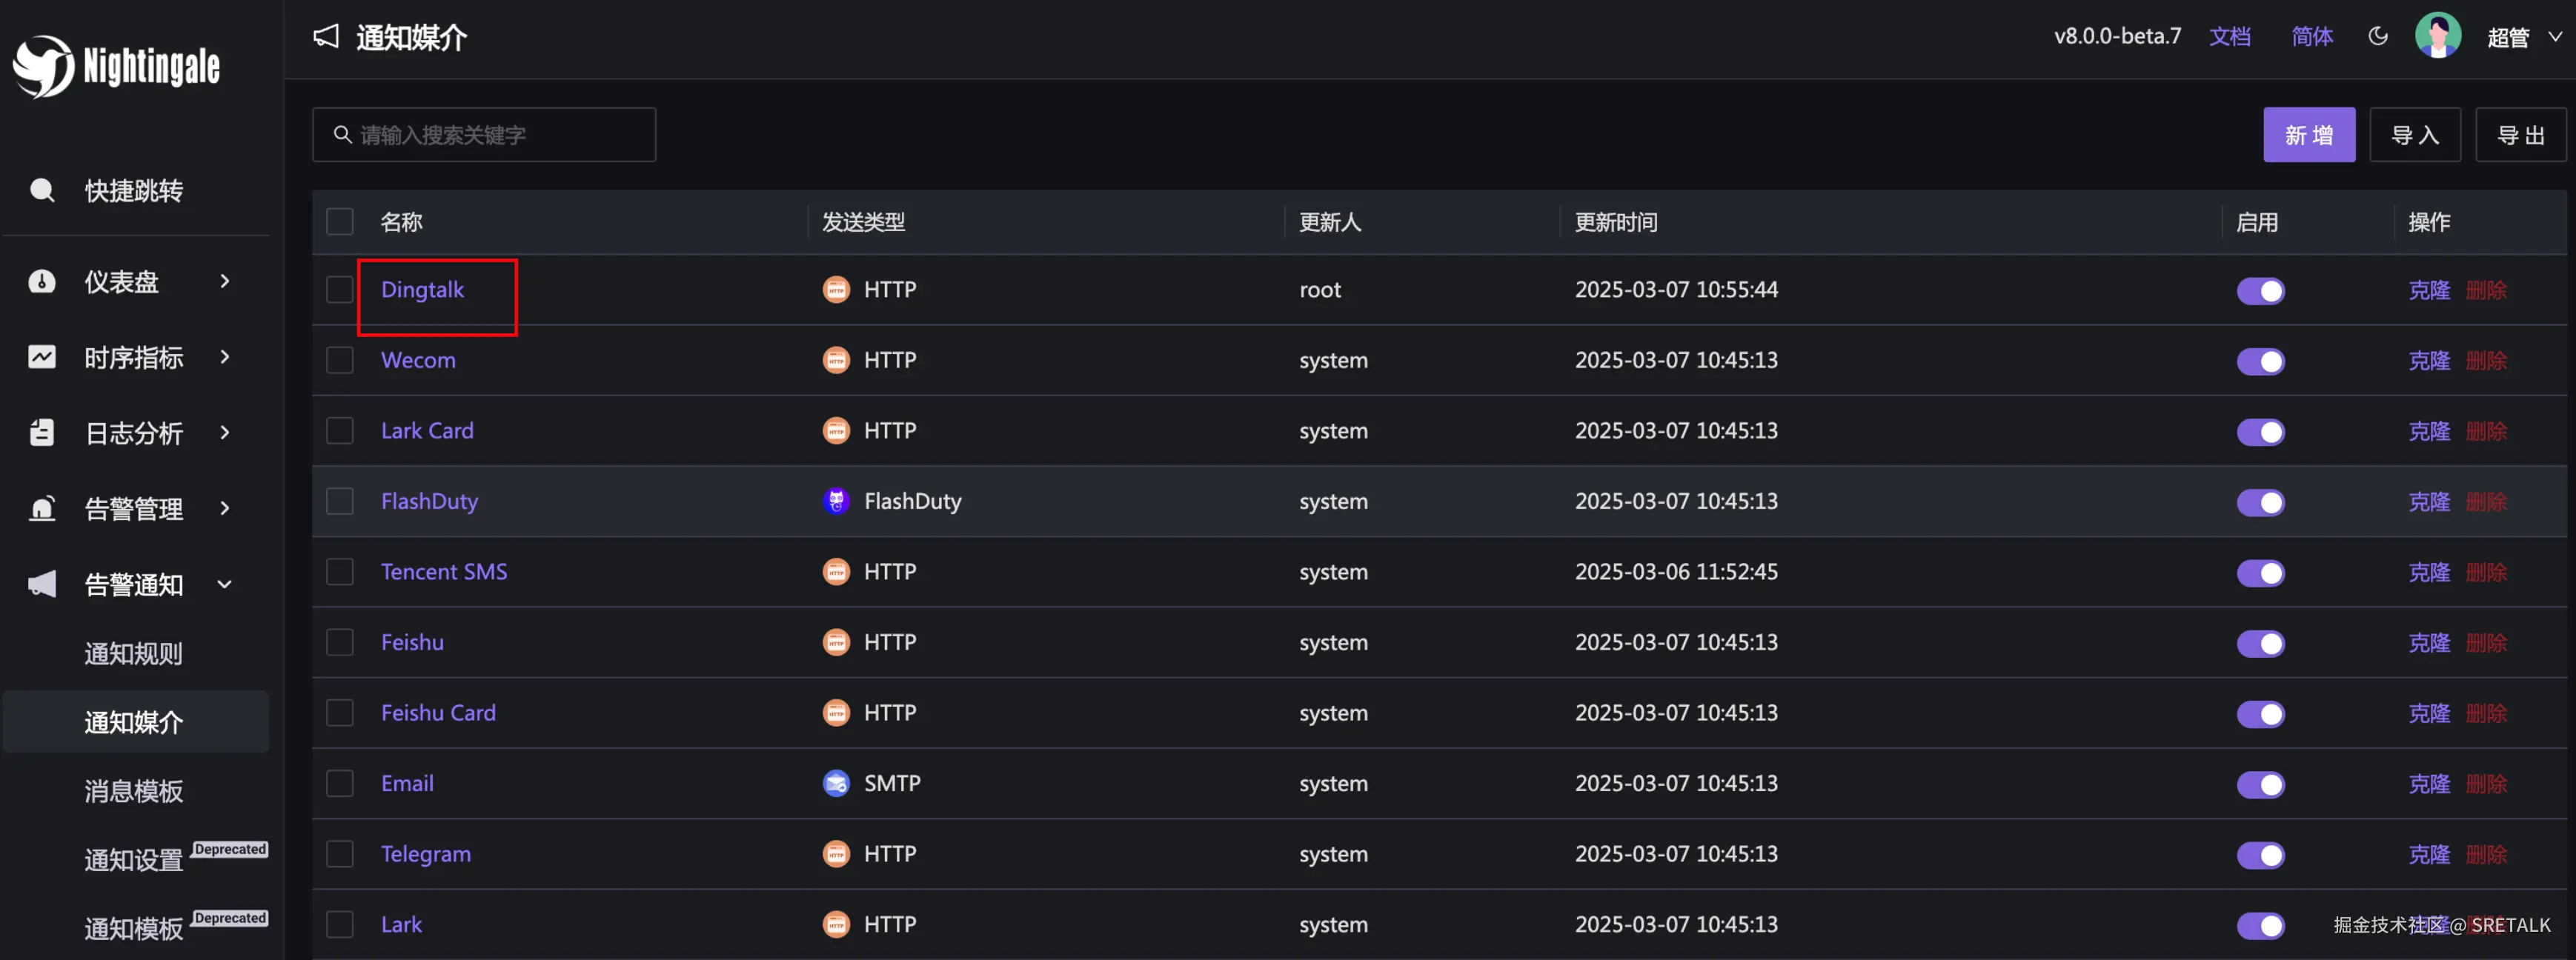
Task: Open the 超管 user dropdown arrow
Action: coord(2555,36)
